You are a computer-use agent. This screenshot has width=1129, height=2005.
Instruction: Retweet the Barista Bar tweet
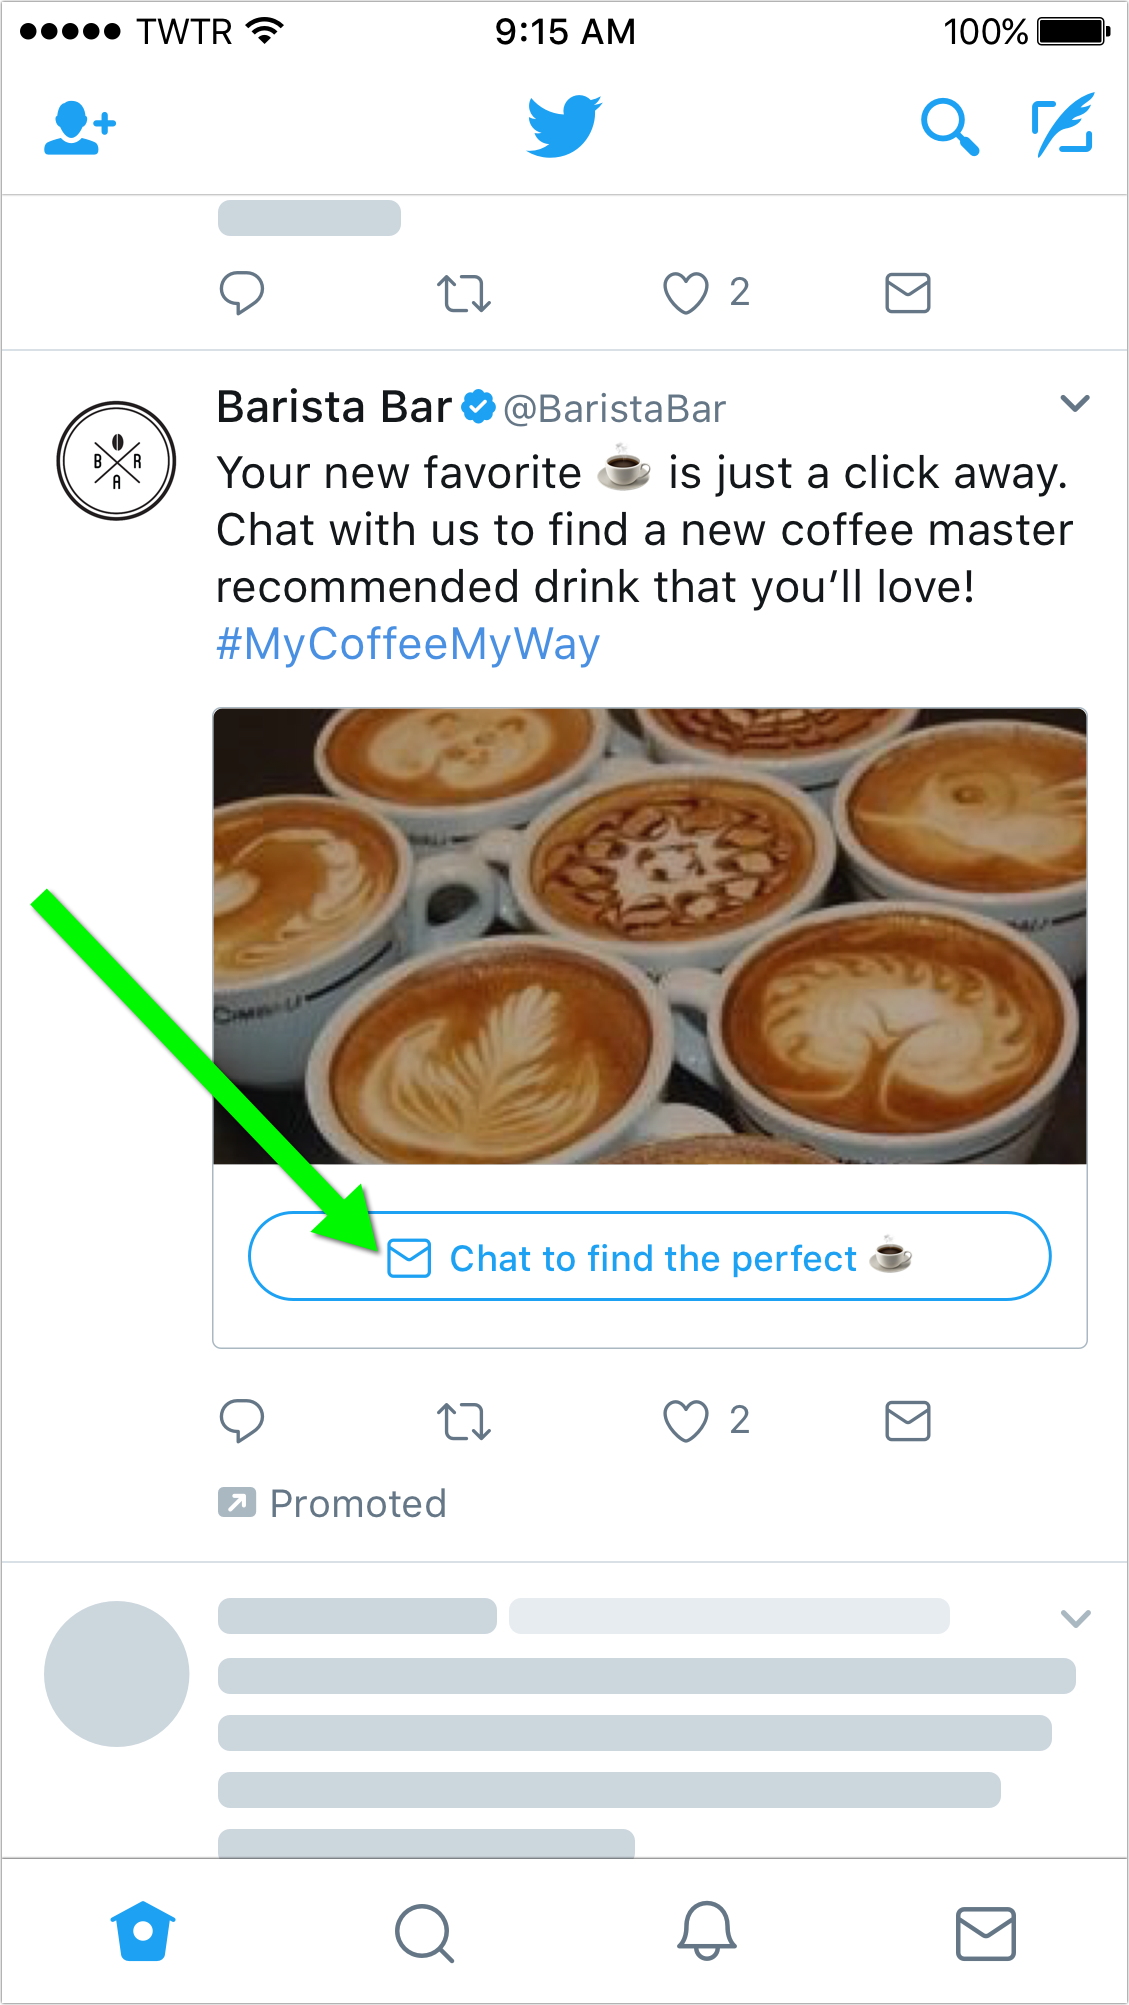(463, 1421)
